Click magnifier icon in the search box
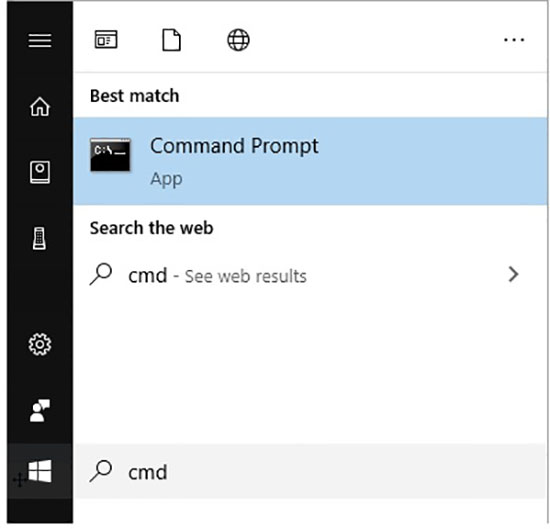The width and height of the screenshot is (550, 529). [101, 471]
